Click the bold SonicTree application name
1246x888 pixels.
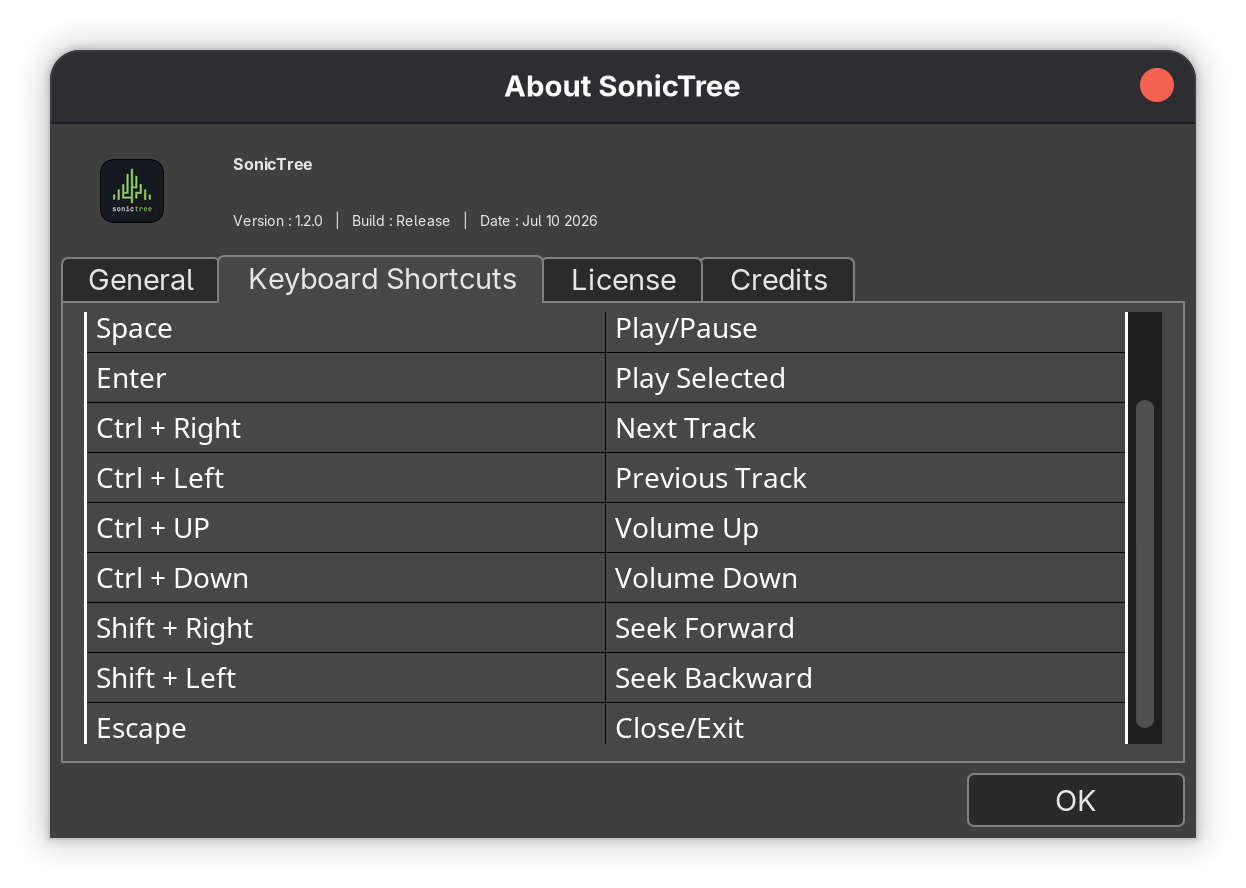(x=273, y=164)
